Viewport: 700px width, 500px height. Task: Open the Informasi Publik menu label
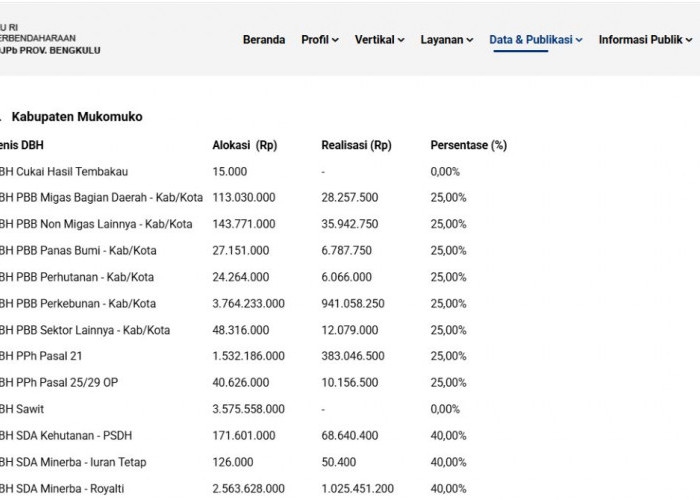pyautogui.click(x=640, y=40)
